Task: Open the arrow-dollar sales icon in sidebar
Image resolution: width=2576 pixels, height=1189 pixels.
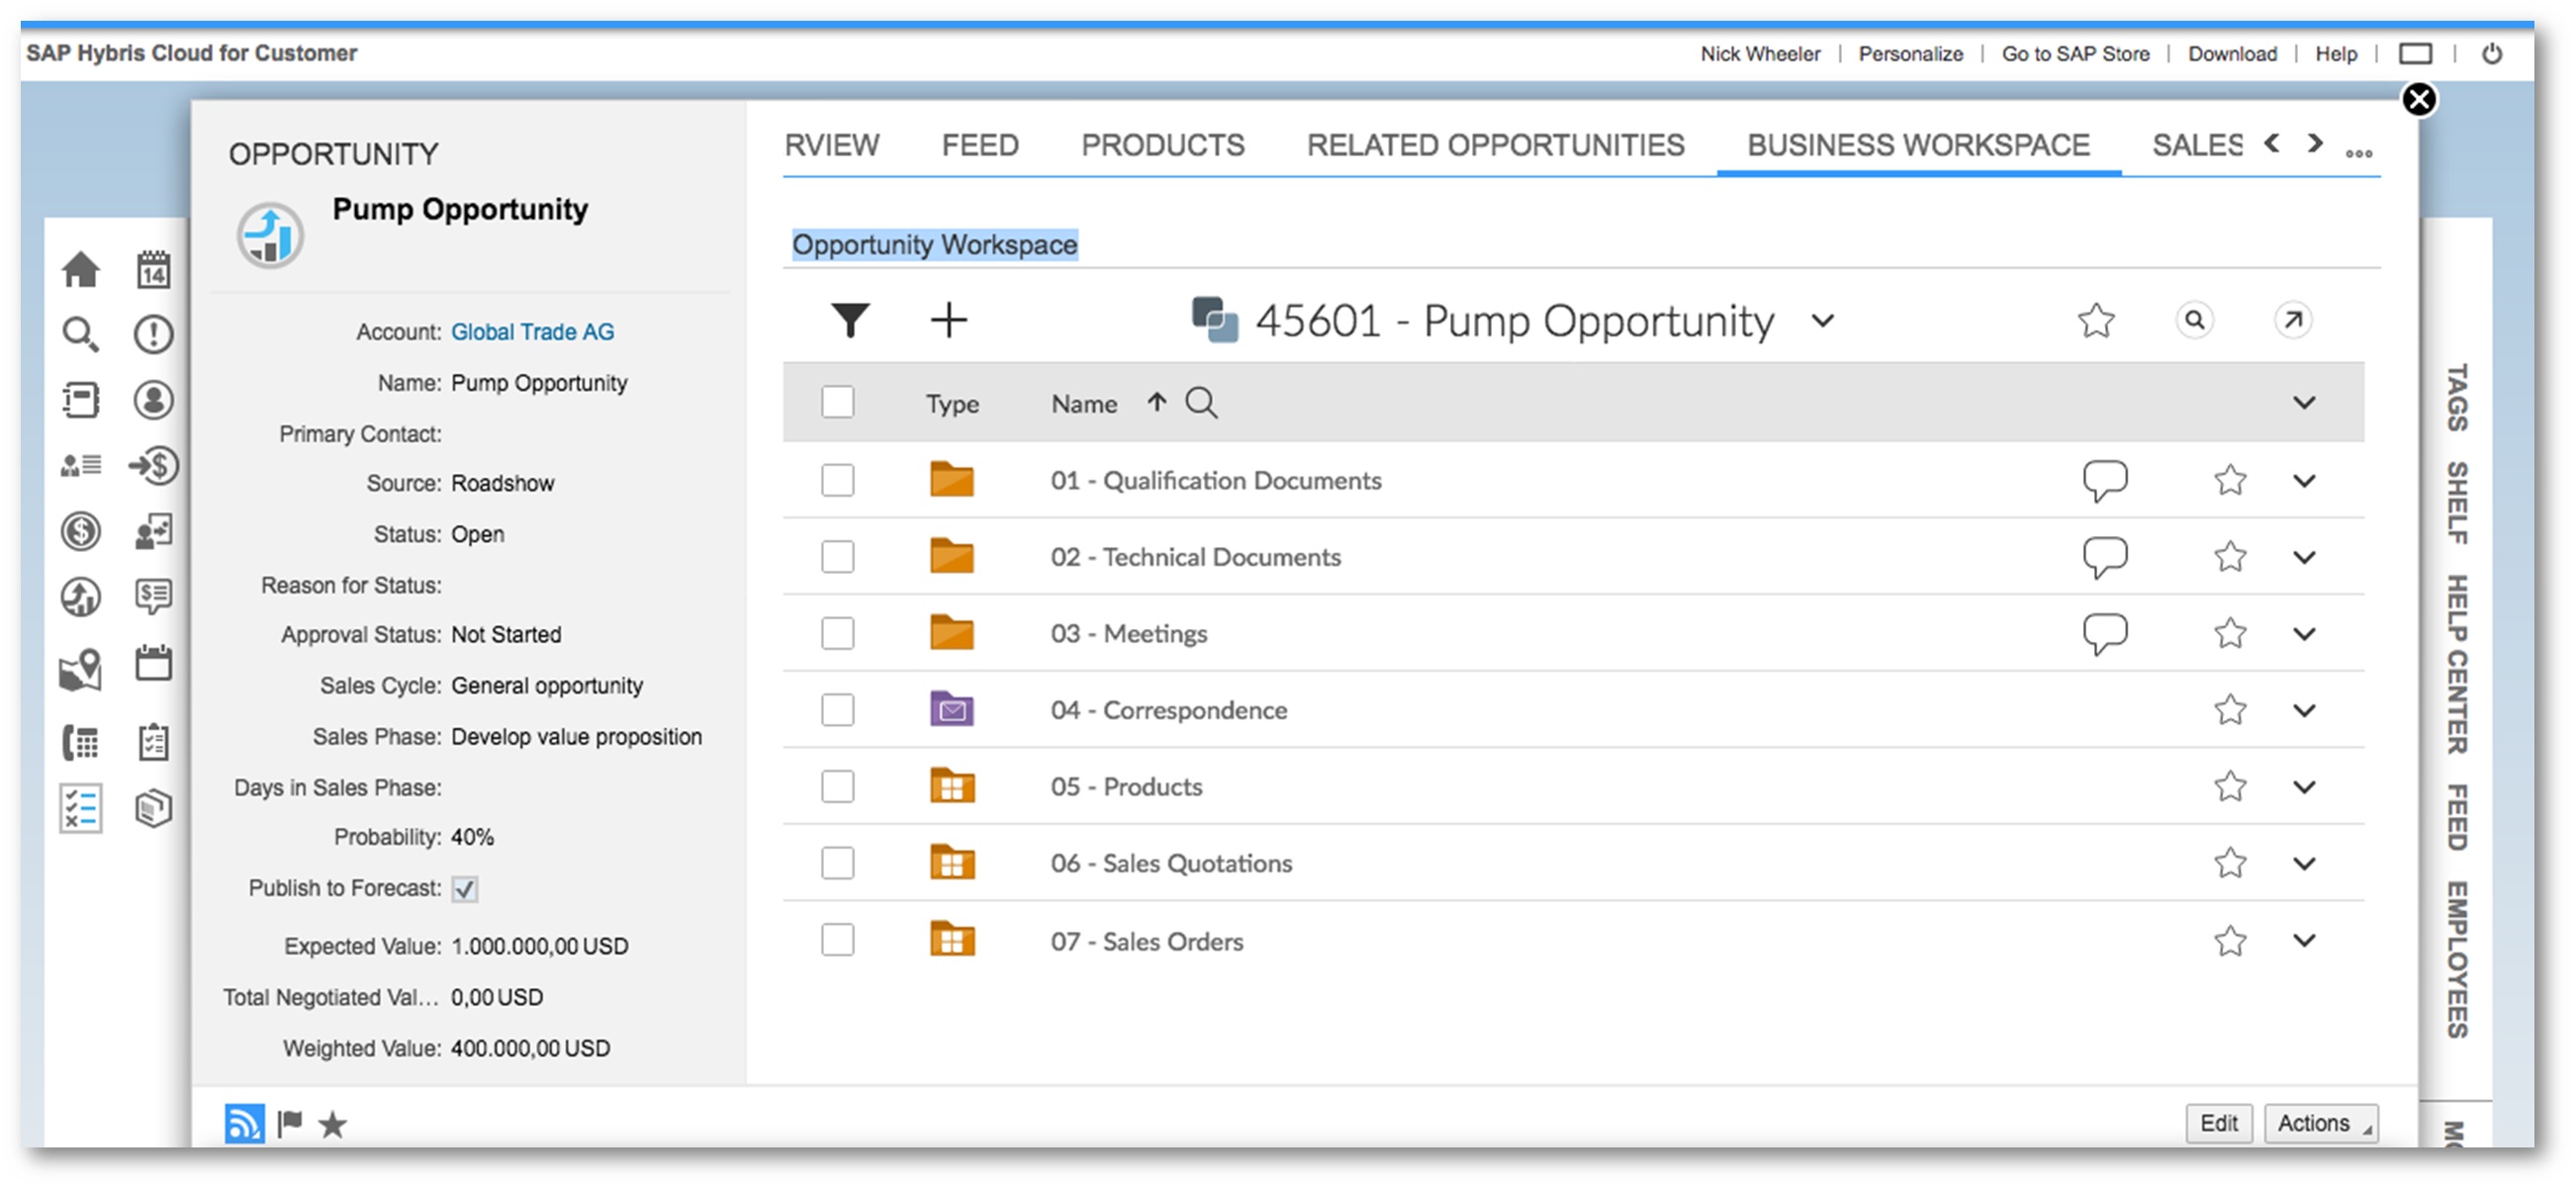Action: click(153, 467)
